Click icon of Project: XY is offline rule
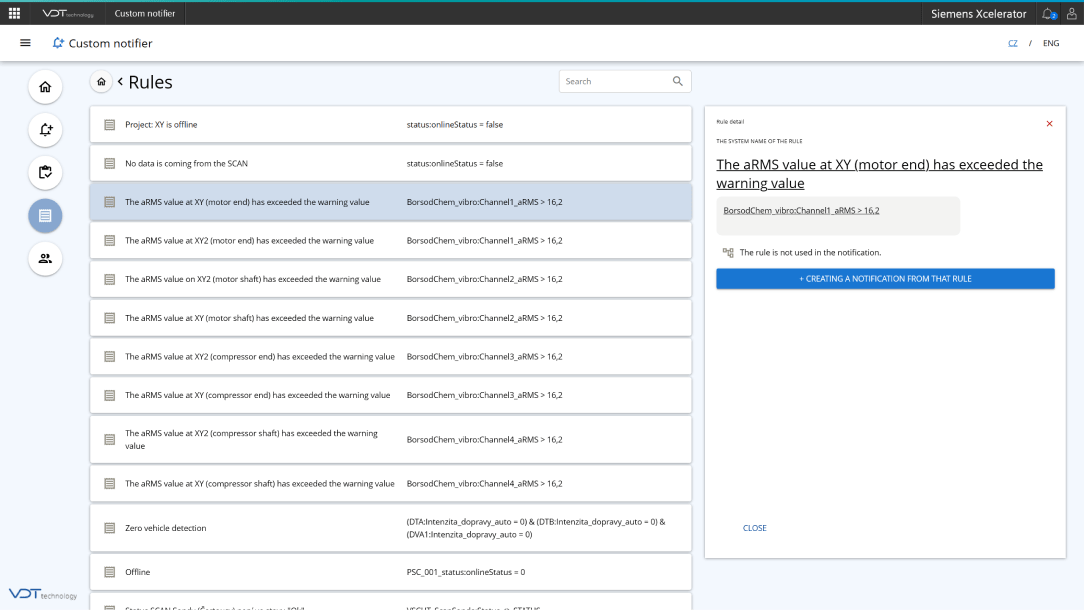Image resolution: width=1084 pixels, height=610 pixels. 110,125
